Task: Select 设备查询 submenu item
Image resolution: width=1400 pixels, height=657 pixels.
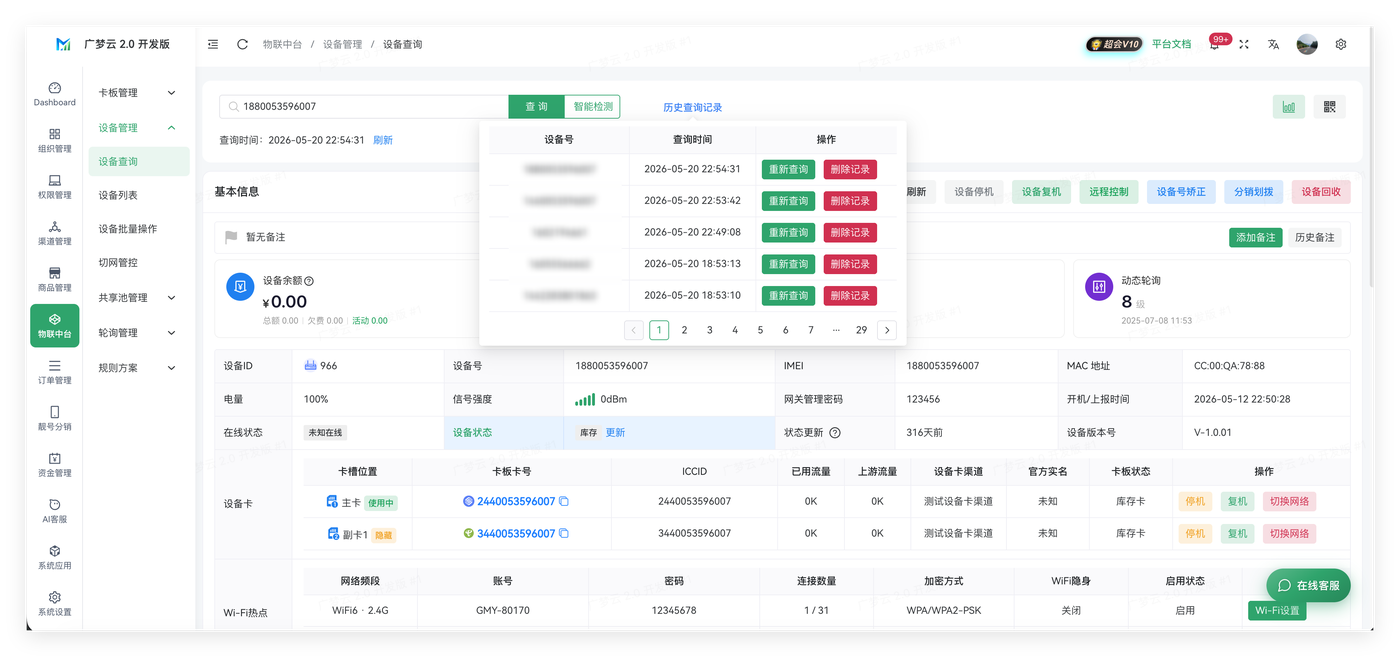Action: tap(138, 162)
